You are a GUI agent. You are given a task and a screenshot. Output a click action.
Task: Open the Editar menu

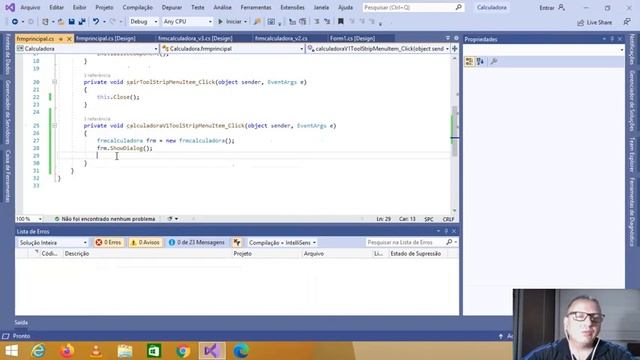tap(56, 7)
